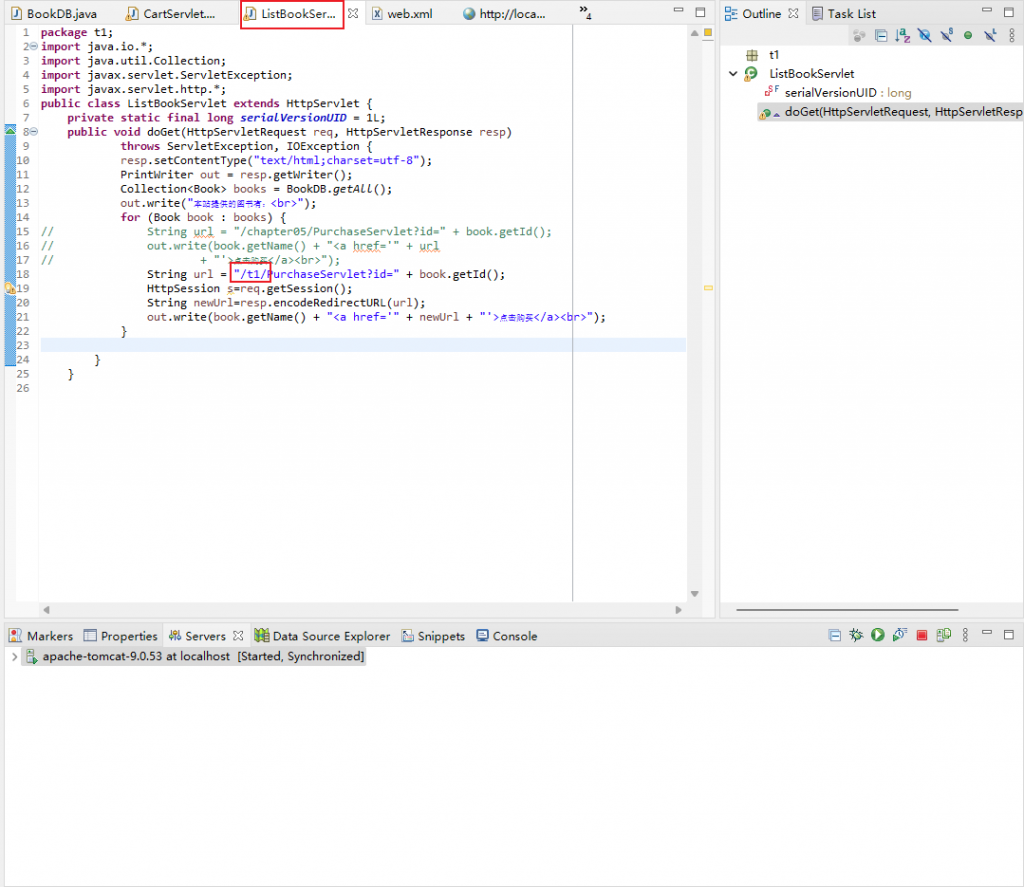This screenshot has height=887, width=1024.
Task: Collapse ListBookServlet node in Outline
Action: pos(733,74)
